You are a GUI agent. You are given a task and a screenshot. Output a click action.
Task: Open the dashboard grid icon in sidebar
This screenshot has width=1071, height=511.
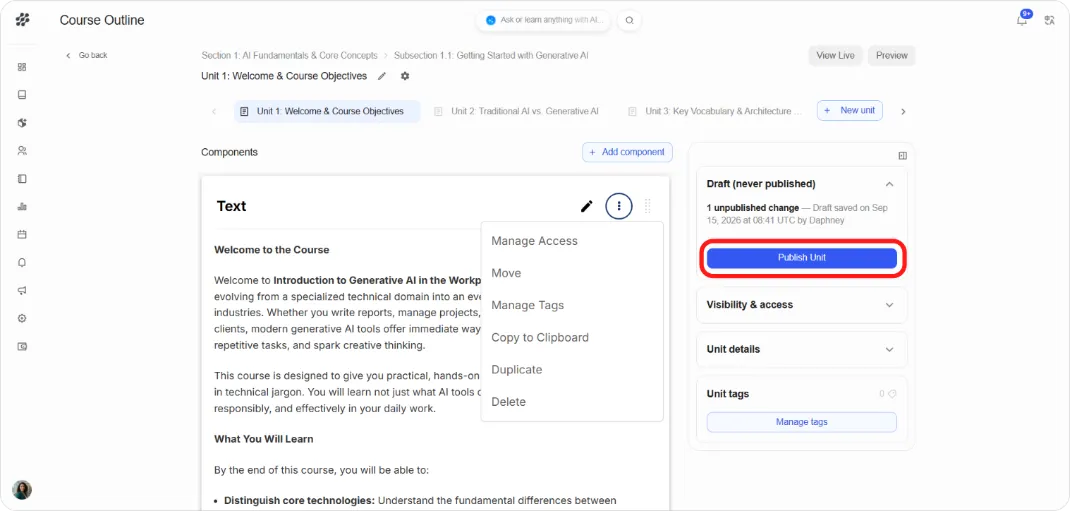point(22,67)
